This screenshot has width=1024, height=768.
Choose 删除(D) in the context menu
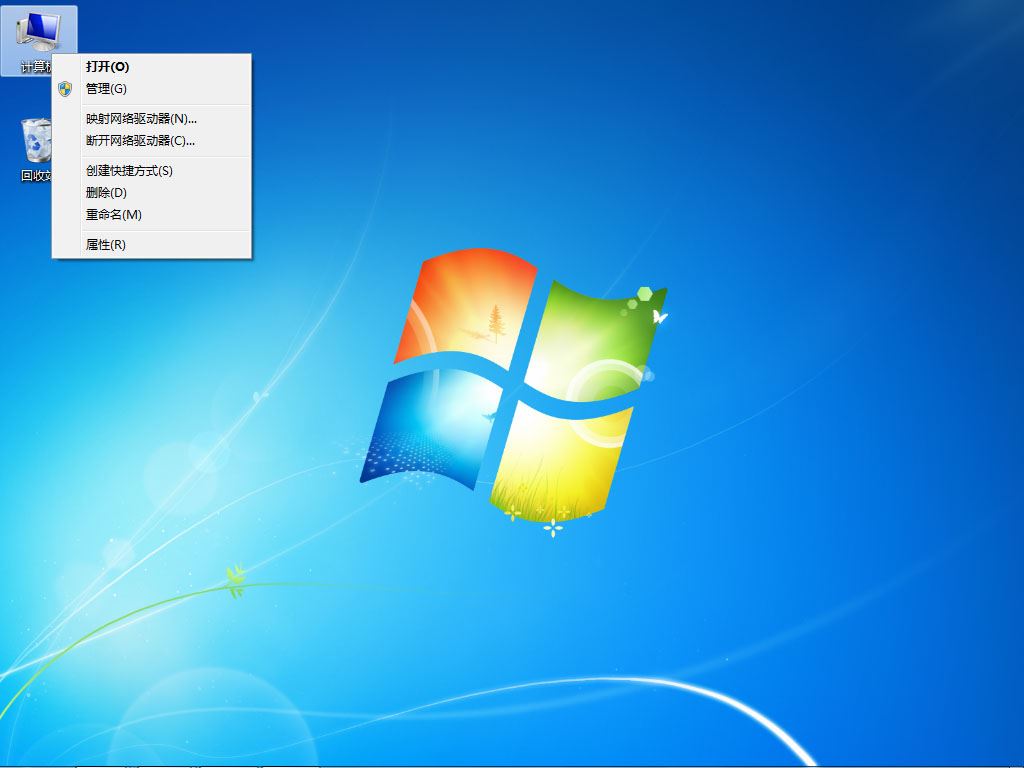tap(152, 193)
